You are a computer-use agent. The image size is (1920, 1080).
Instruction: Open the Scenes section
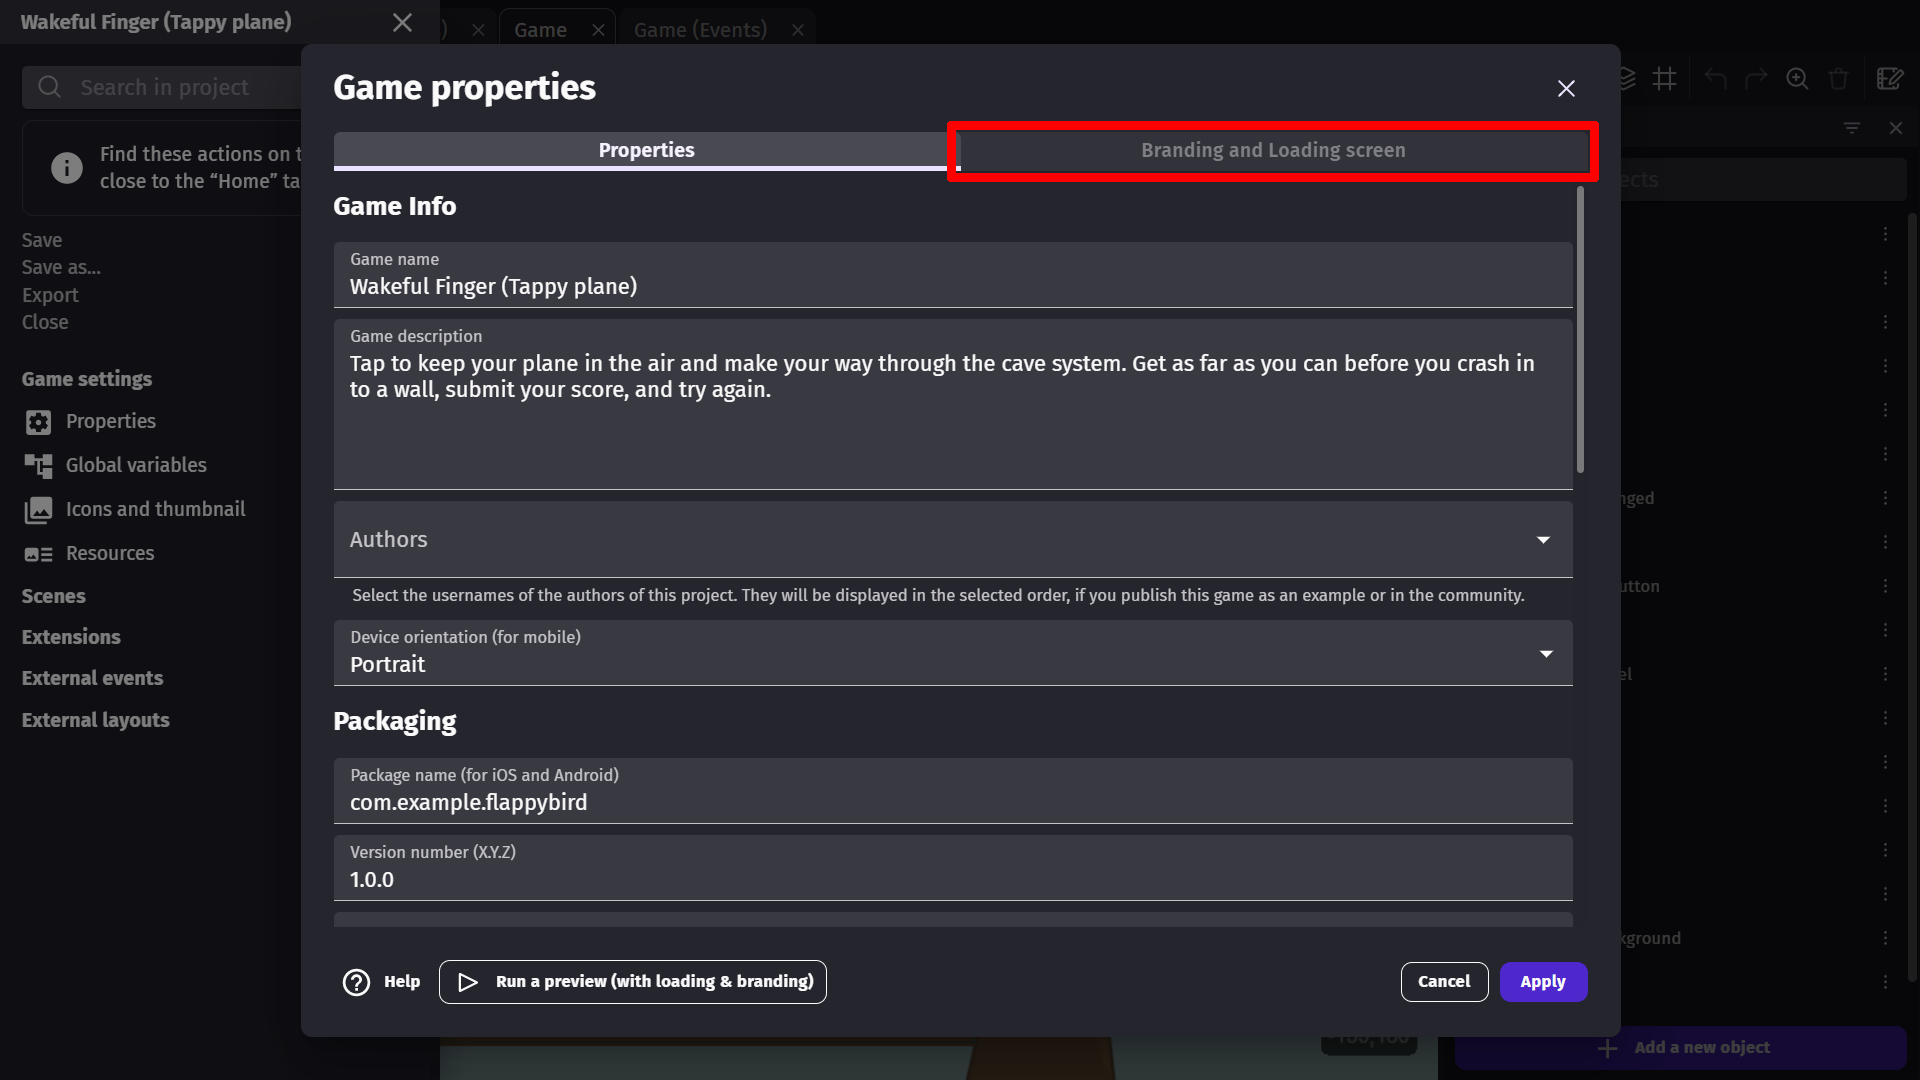[54, 596]
